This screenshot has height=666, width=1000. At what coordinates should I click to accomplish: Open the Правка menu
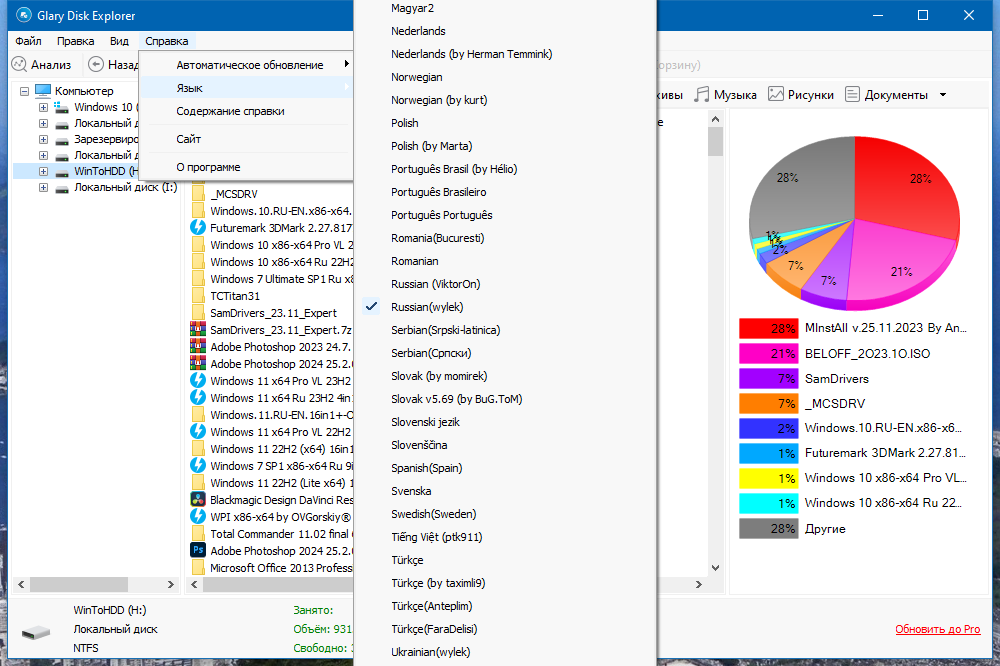75,41
